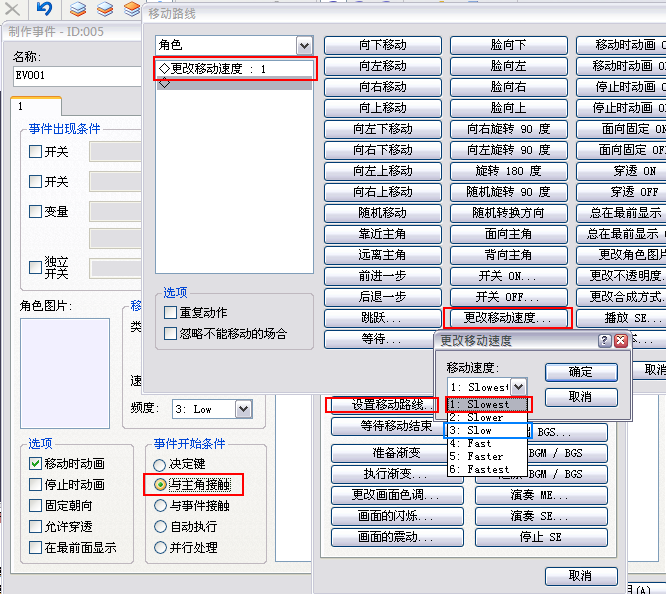Screen dimensions: 666x594
Task: Choose 3: Slow from speed list
Action: click(x=488, y=430)
